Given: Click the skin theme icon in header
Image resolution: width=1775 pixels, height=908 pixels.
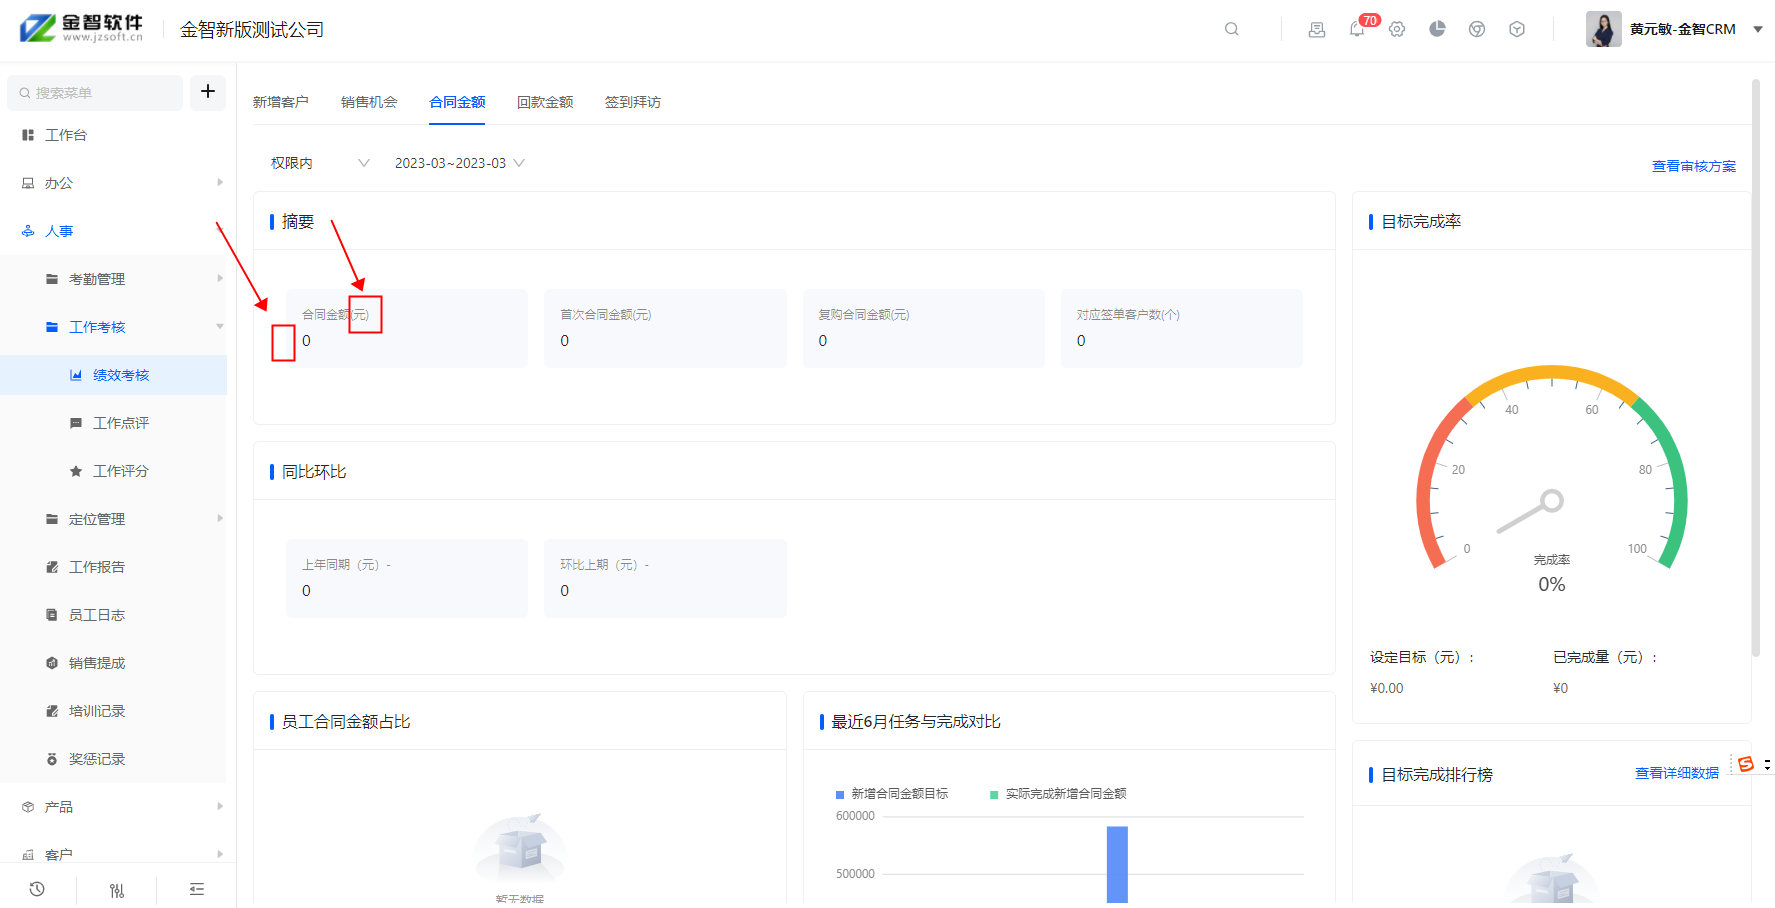Looking at the screenshot, I should 1477,29.
